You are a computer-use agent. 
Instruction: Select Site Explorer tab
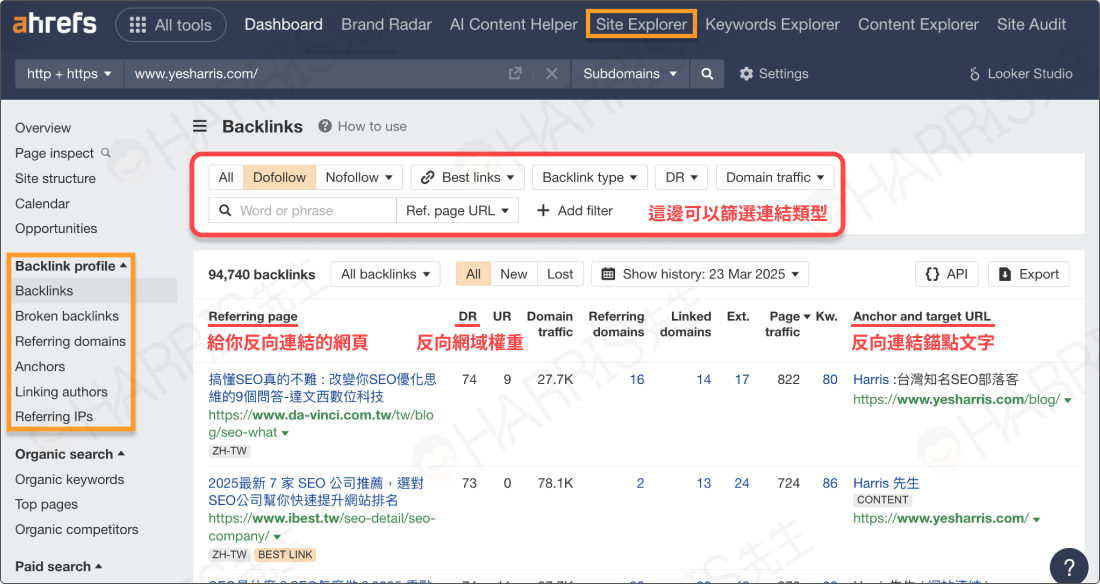[x=641, y=25]
